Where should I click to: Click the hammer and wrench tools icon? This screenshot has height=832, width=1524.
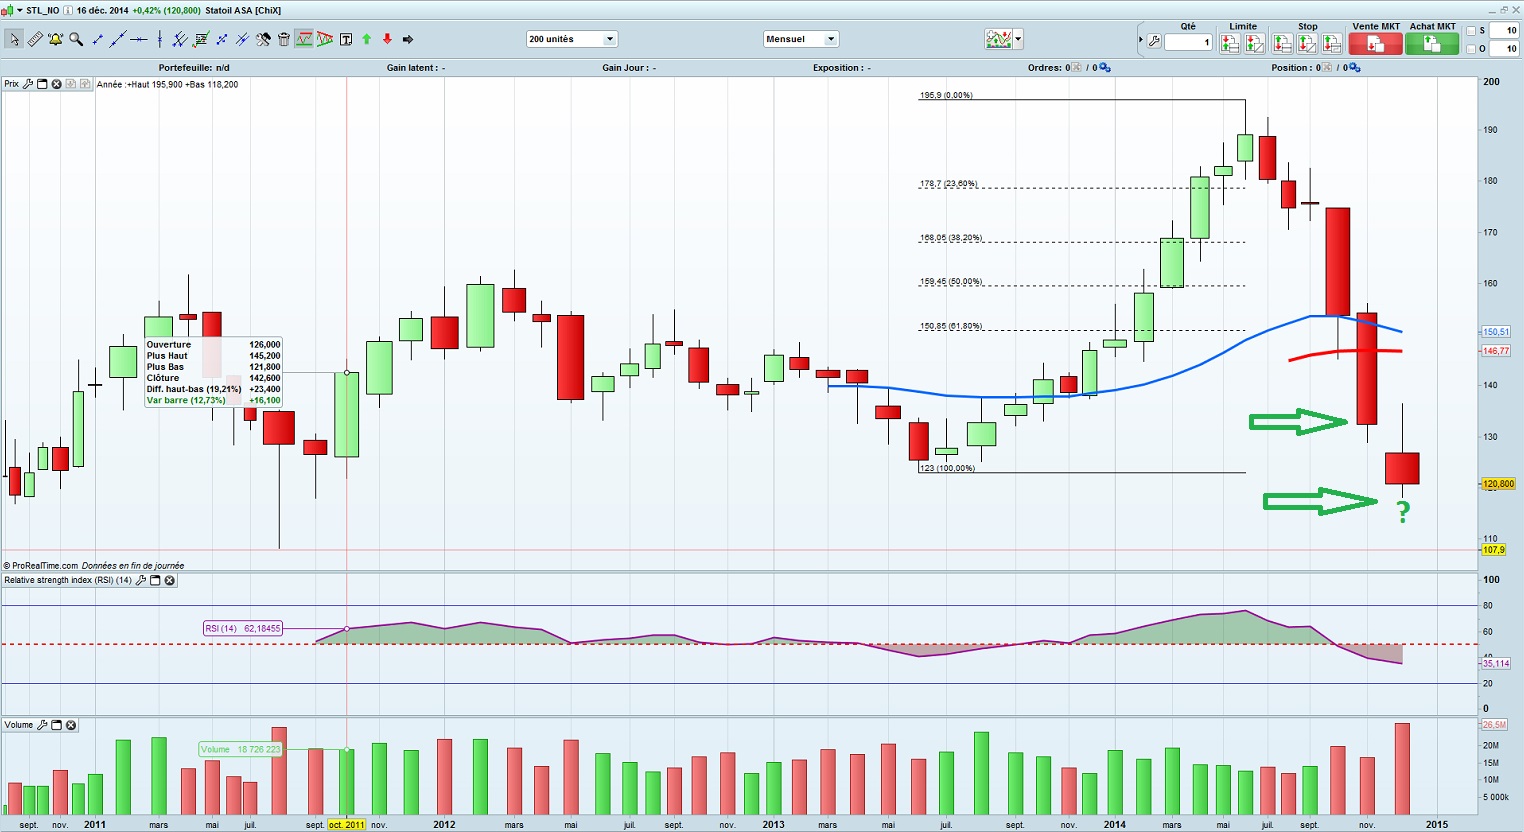coord(263,39)
